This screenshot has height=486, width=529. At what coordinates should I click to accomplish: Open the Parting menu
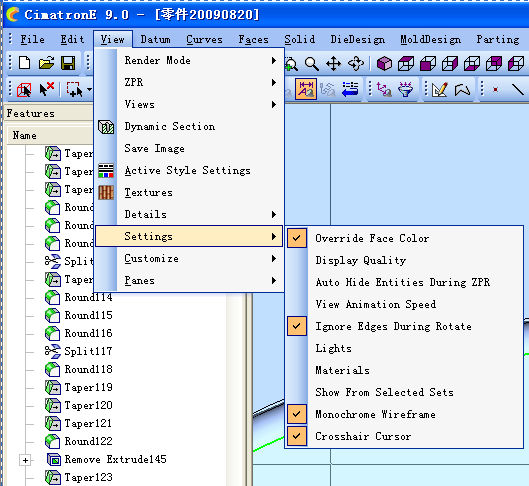pyautogui.click(x=498, y=39)
